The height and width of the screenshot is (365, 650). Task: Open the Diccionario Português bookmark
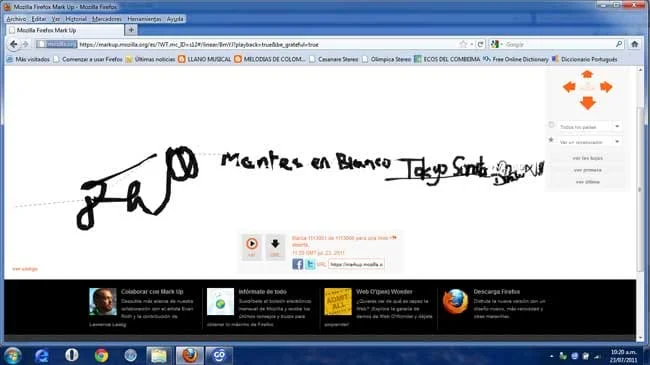[x=585, y=59]
